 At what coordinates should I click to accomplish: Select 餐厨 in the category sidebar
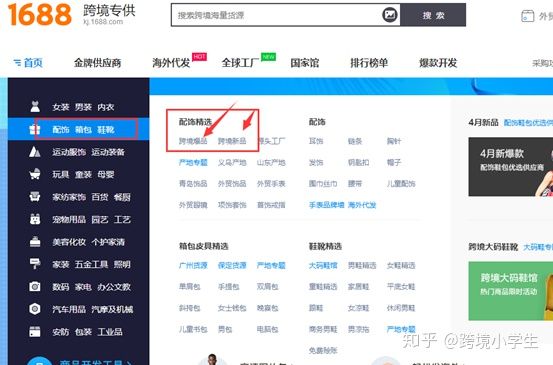coord(122,197)
